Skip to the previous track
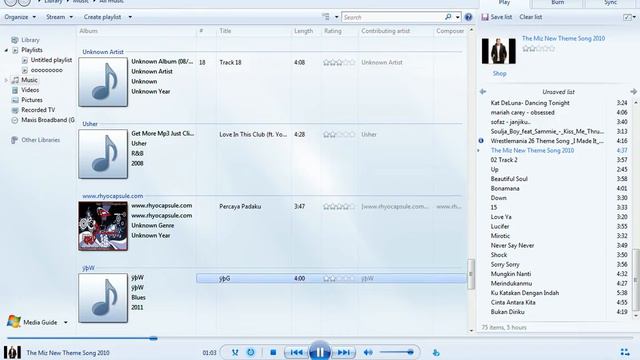640x360 pixels. pos(297,352)
